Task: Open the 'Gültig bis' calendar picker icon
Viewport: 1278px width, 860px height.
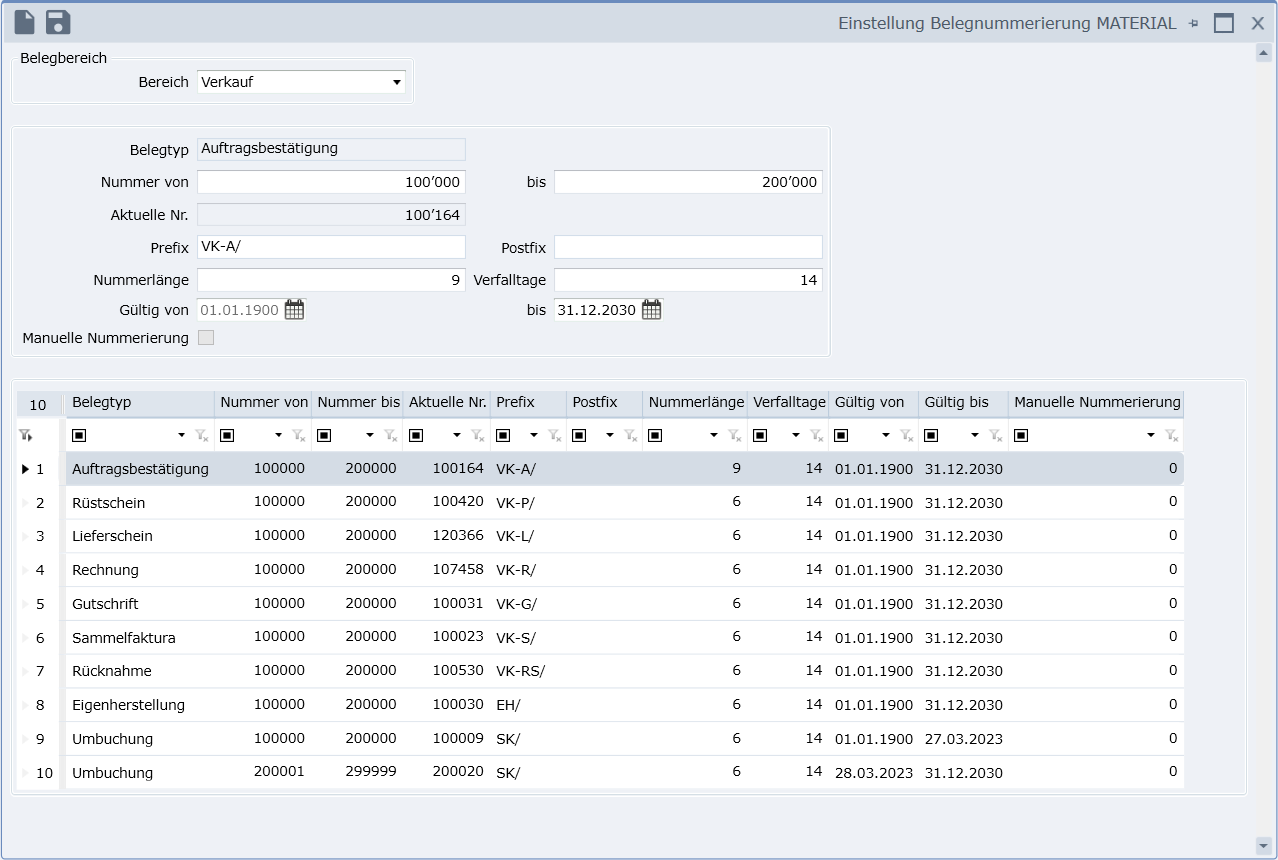Action: click(x=651, y=310)
